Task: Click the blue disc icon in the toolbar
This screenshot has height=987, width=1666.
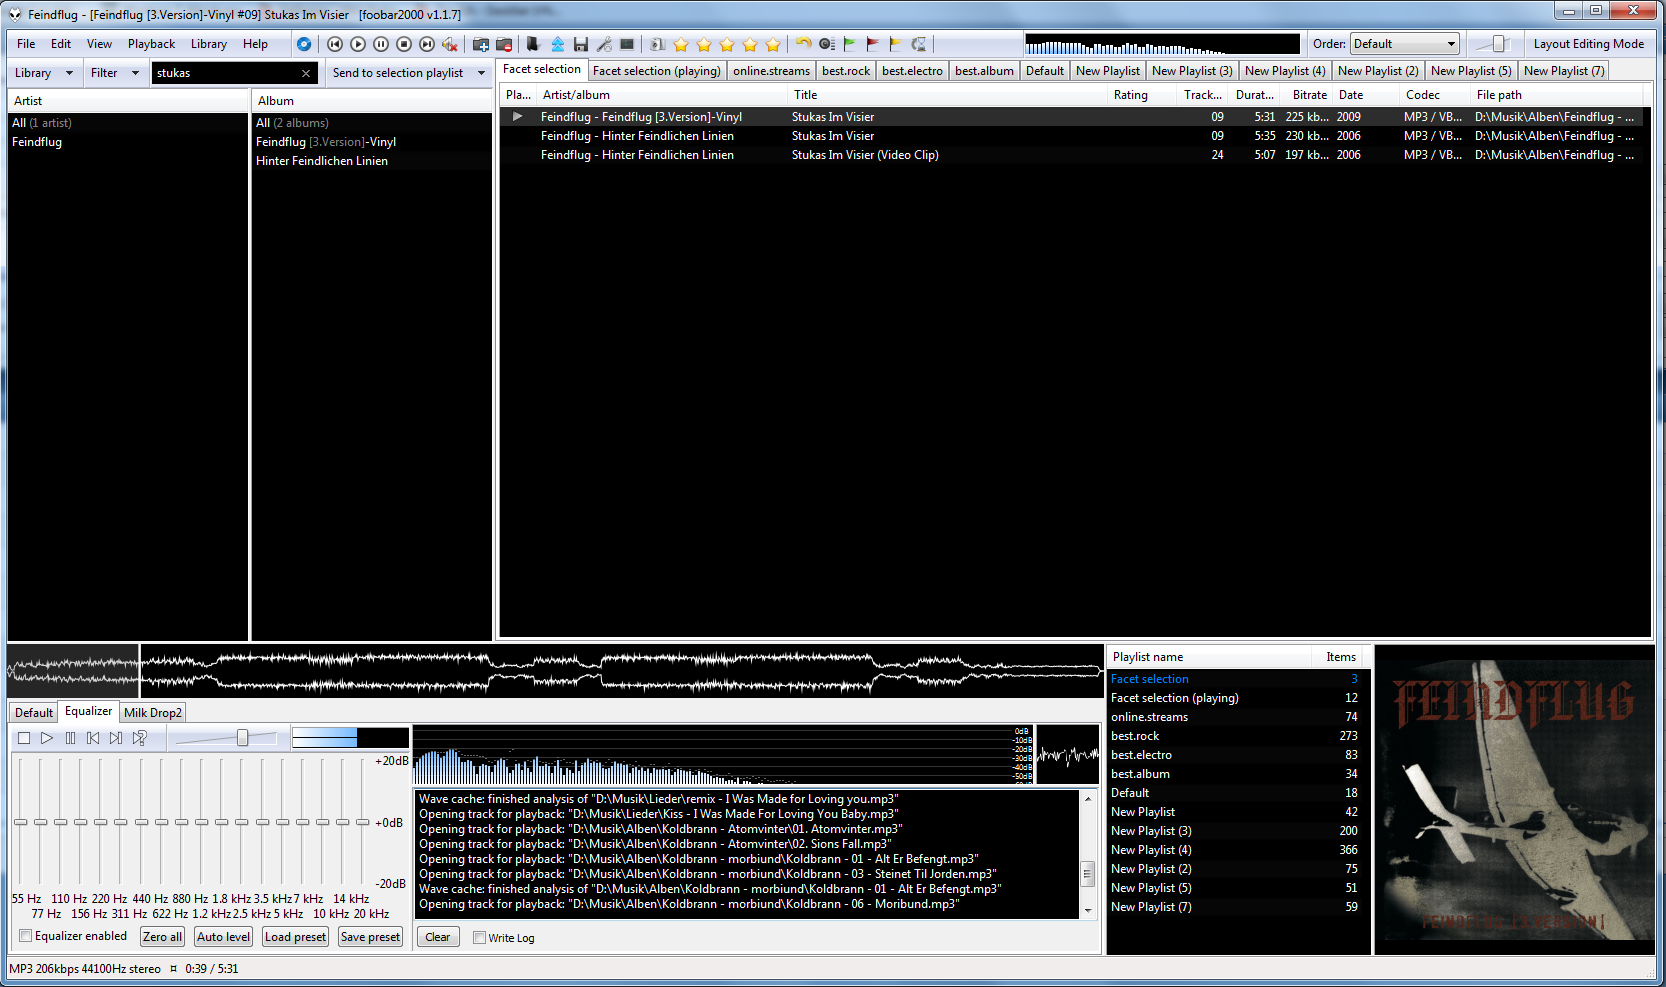Action: tap(304, 44)
